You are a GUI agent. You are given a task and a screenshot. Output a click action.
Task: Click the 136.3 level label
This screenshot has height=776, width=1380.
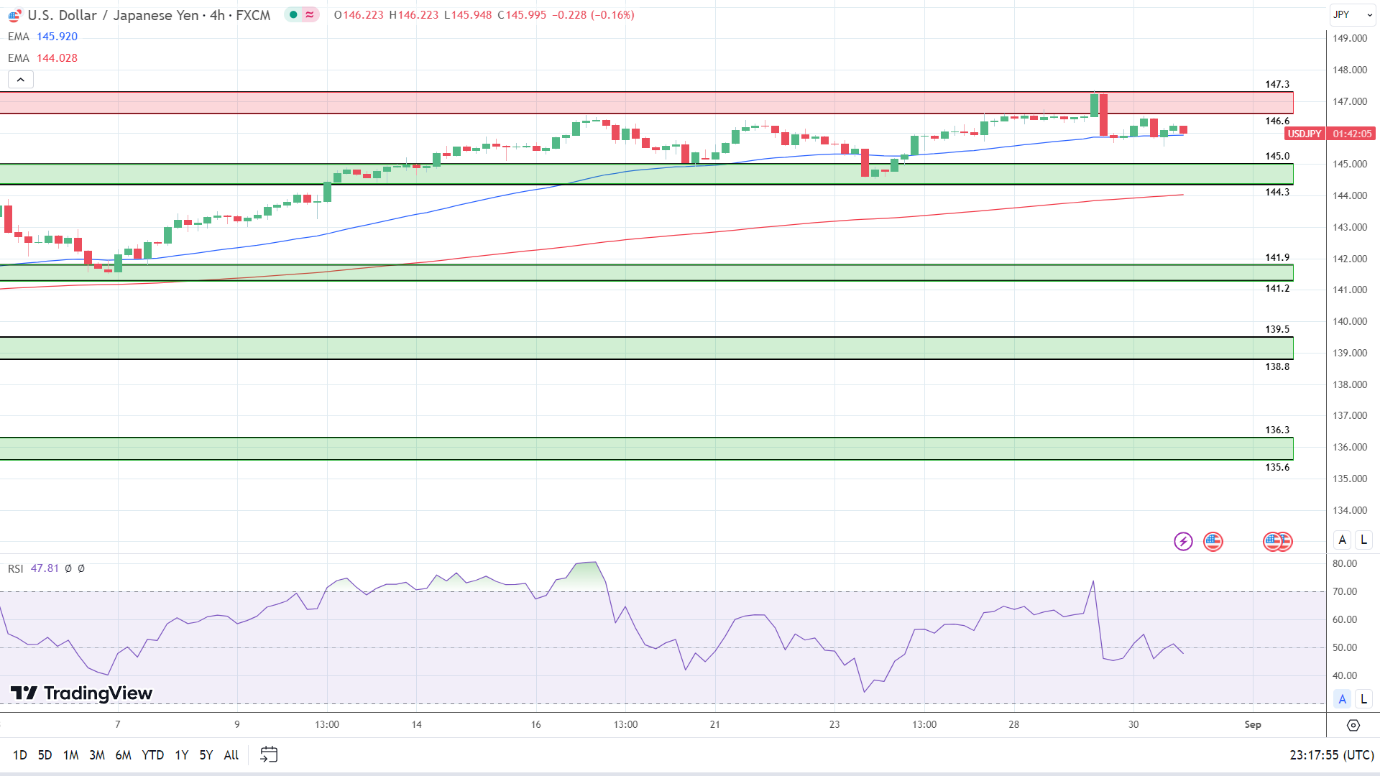click(1277, 430)
